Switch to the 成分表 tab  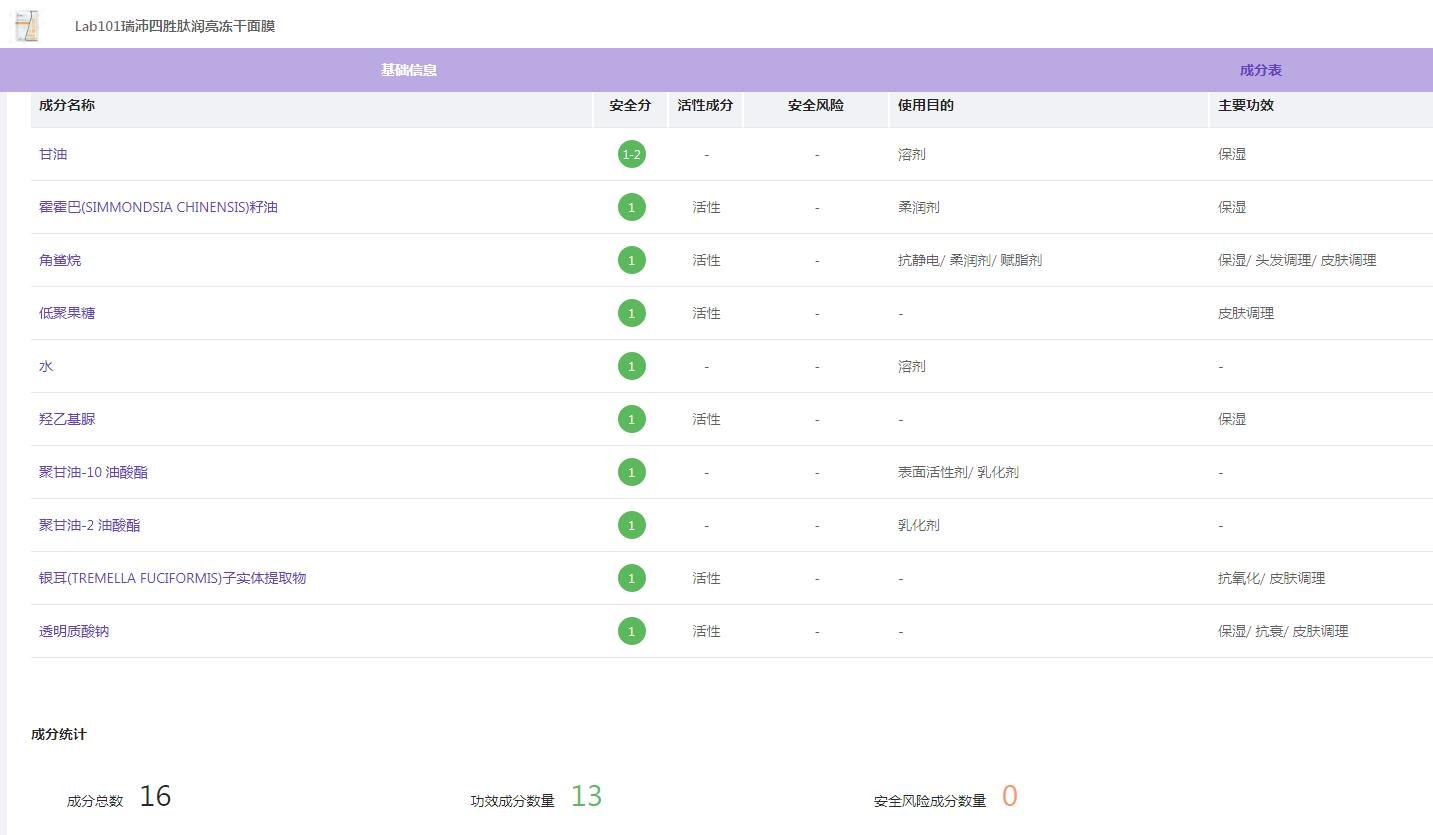(1260, 70)
